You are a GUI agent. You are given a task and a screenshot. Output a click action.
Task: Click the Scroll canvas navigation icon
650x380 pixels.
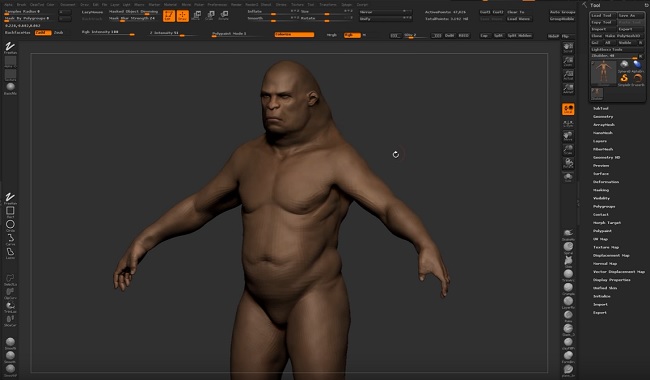pos(568,47)
